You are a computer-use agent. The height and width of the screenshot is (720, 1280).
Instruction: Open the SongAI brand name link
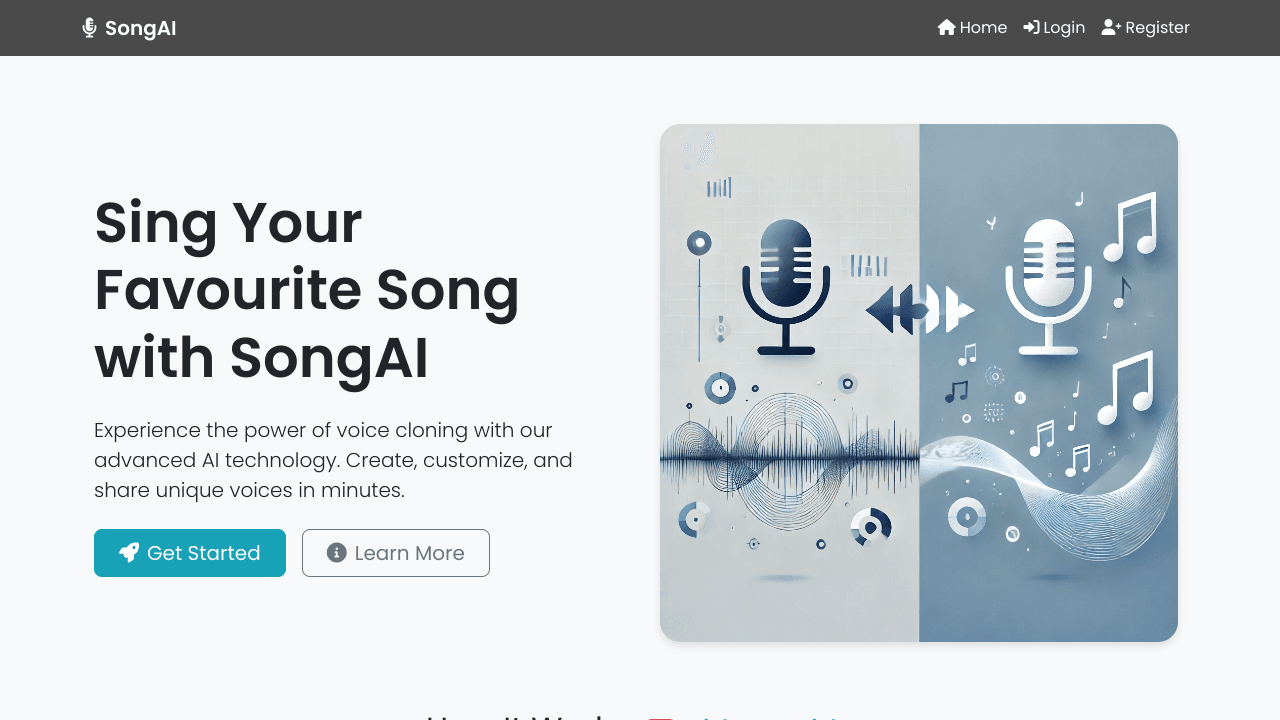coord(140,28)
